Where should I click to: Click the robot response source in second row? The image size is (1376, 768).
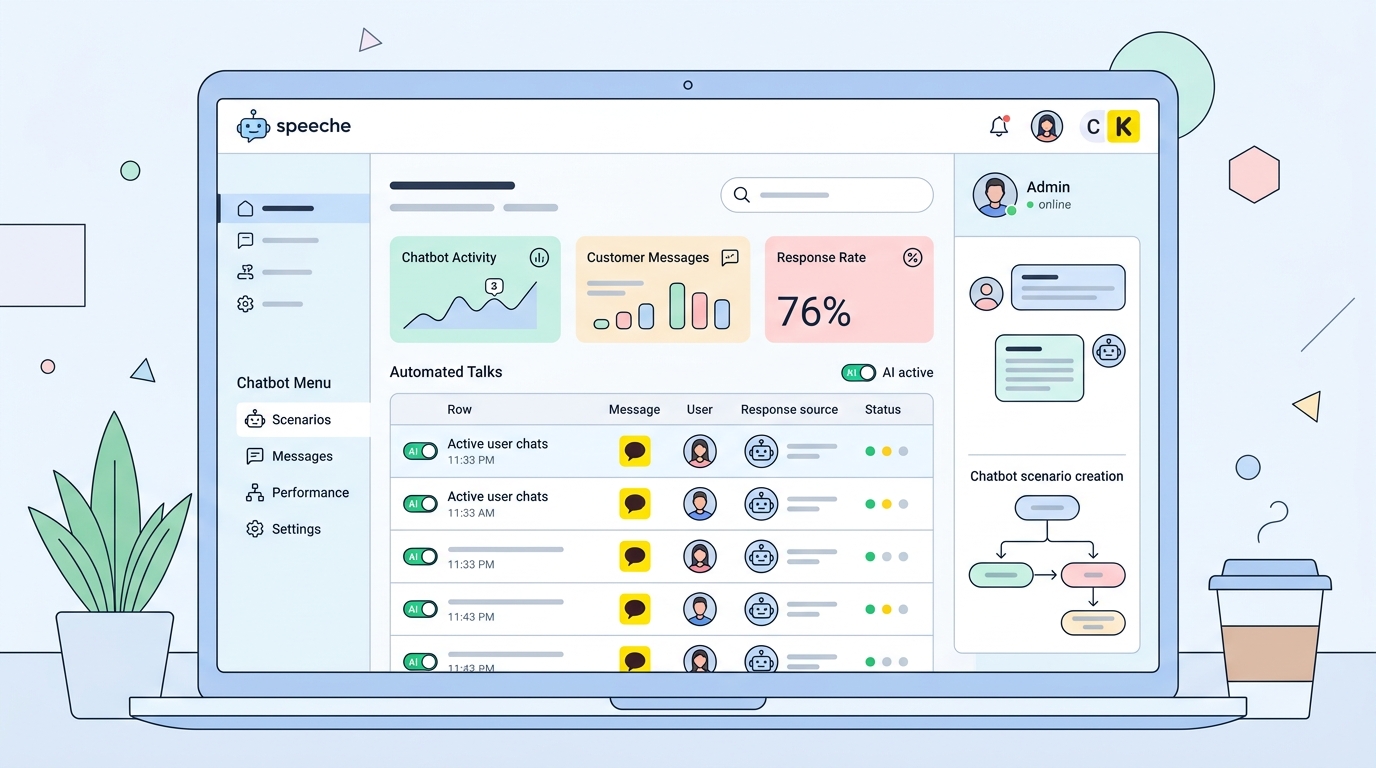761,503
